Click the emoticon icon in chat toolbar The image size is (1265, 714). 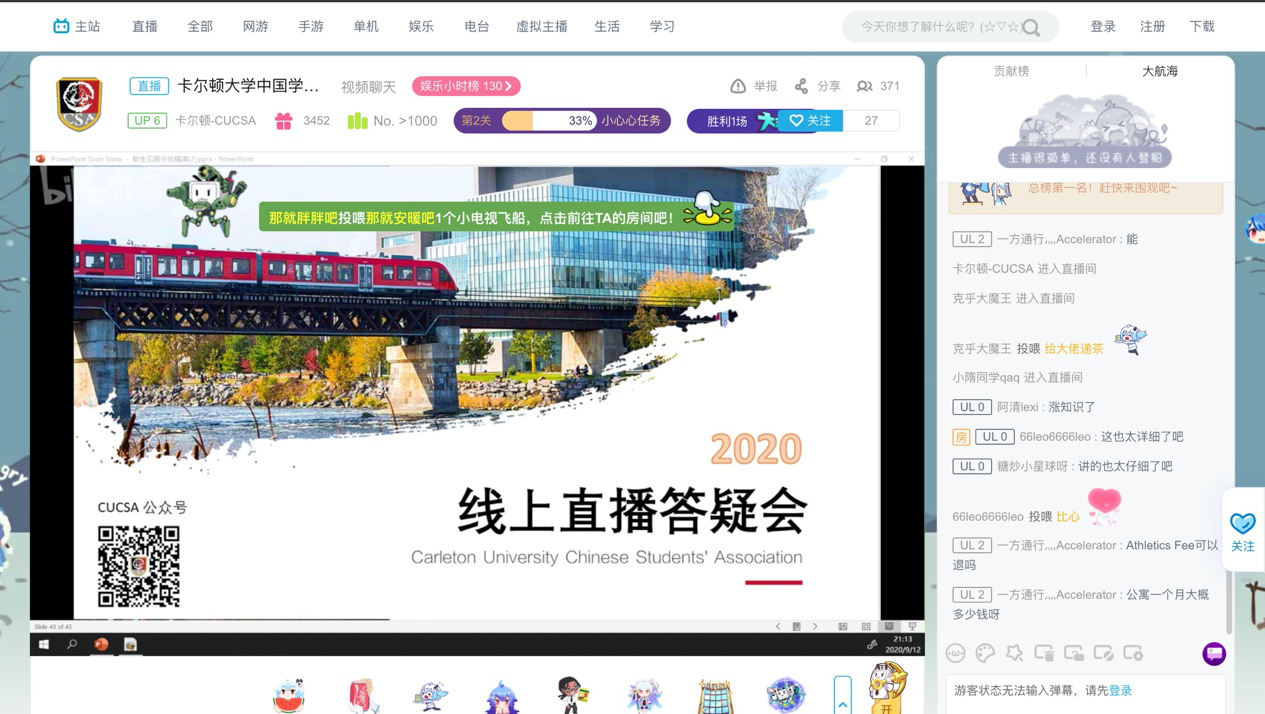pos(956,653)
